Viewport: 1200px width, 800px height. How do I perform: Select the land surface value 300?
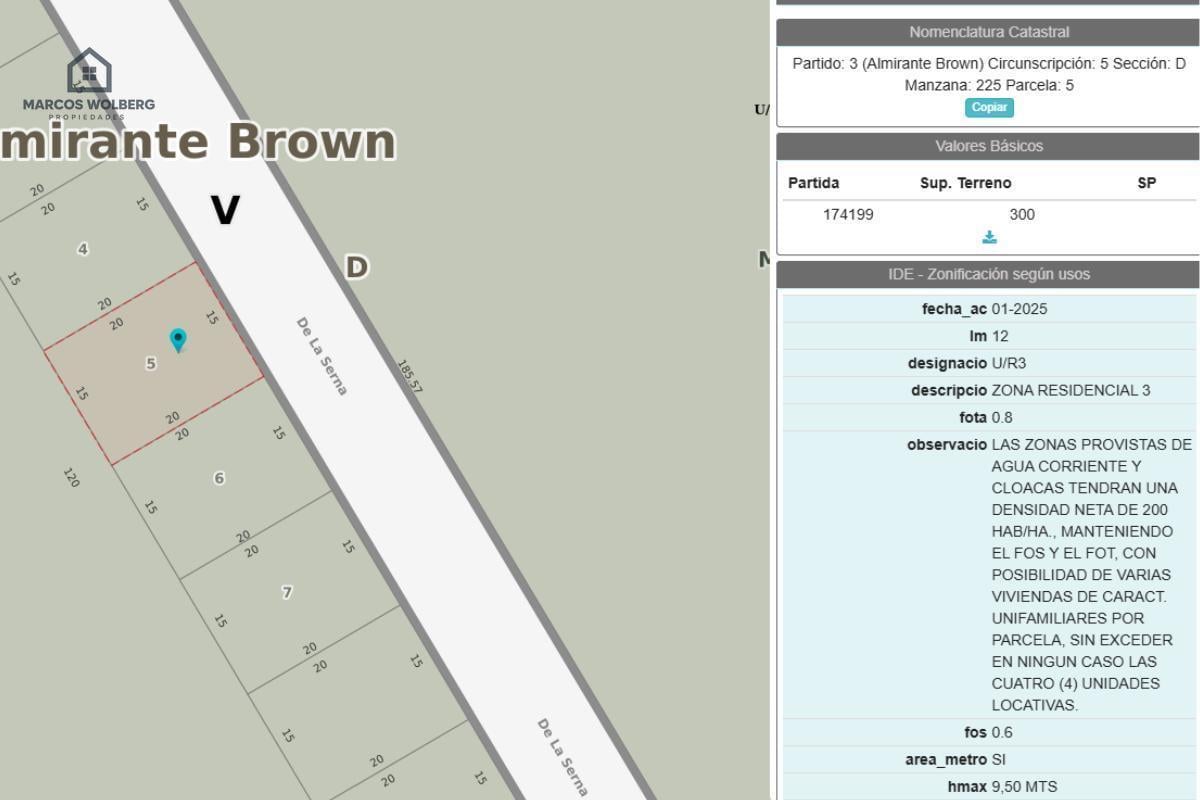1022,214
